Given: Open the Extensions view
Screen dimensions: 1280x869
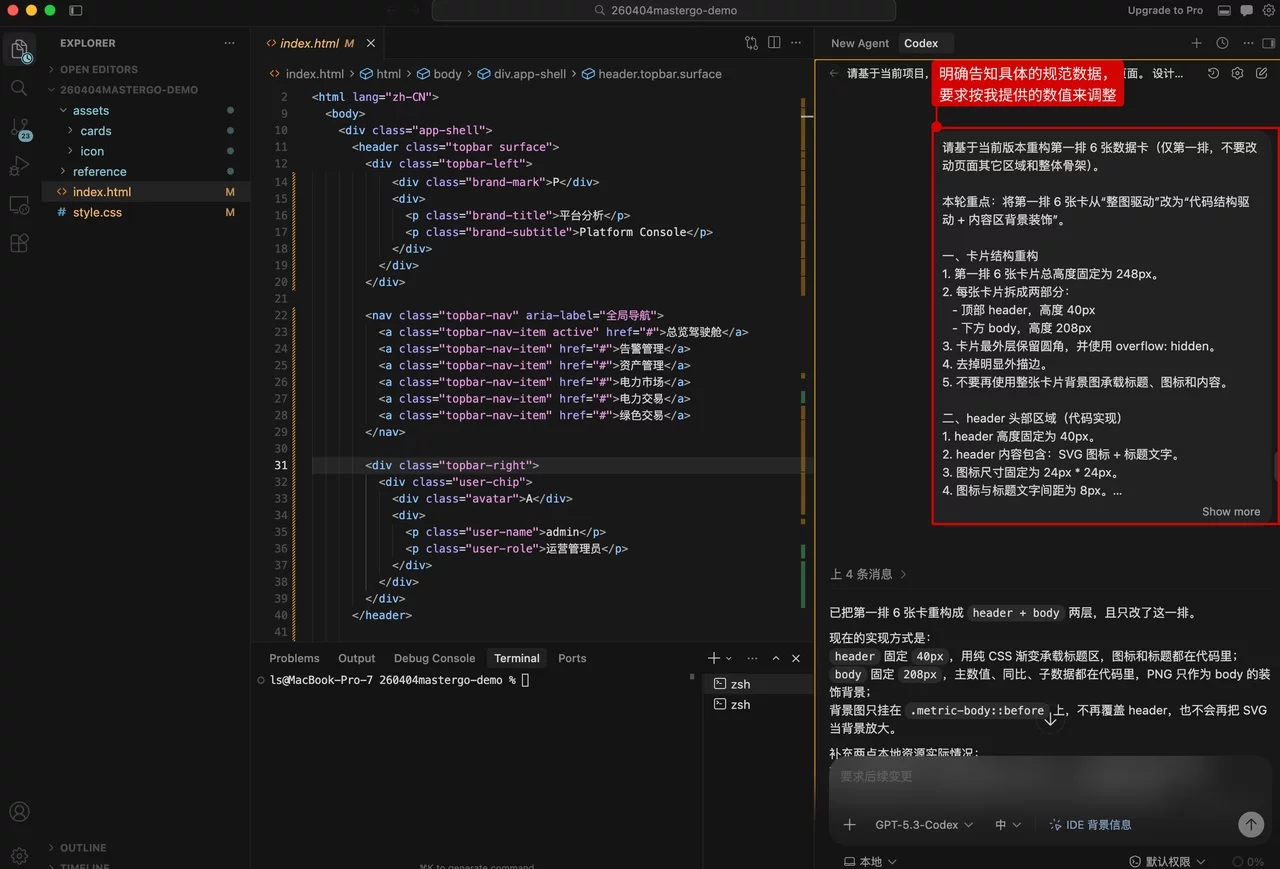Looking at the screenshot, I should point(19,243).
